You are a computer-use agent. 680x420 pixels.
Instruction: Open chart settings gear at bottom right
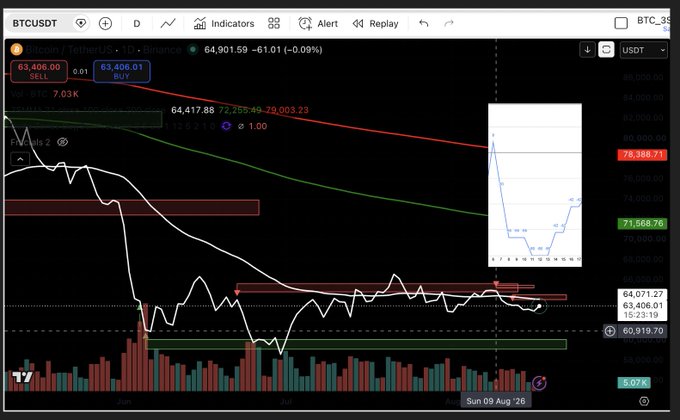[644, 401]
